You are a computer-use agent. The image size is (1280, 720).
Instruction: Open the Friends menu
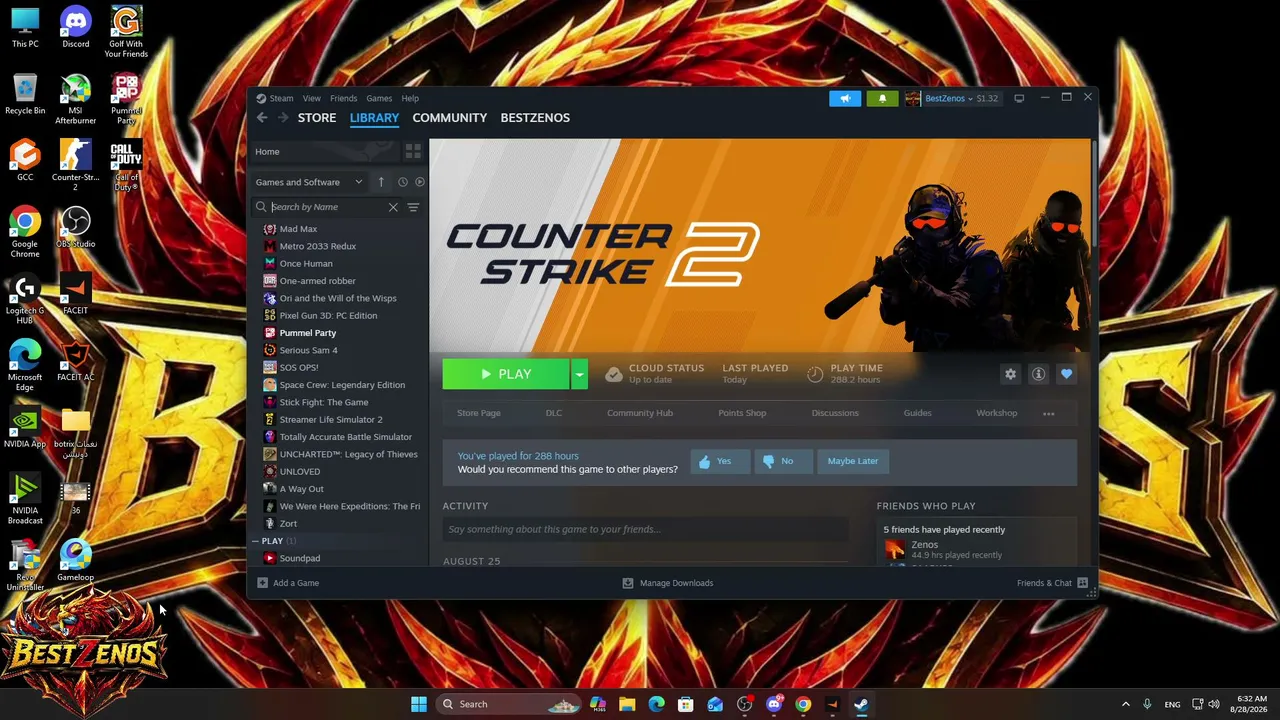pyautogui.click(x=343, y=98)
